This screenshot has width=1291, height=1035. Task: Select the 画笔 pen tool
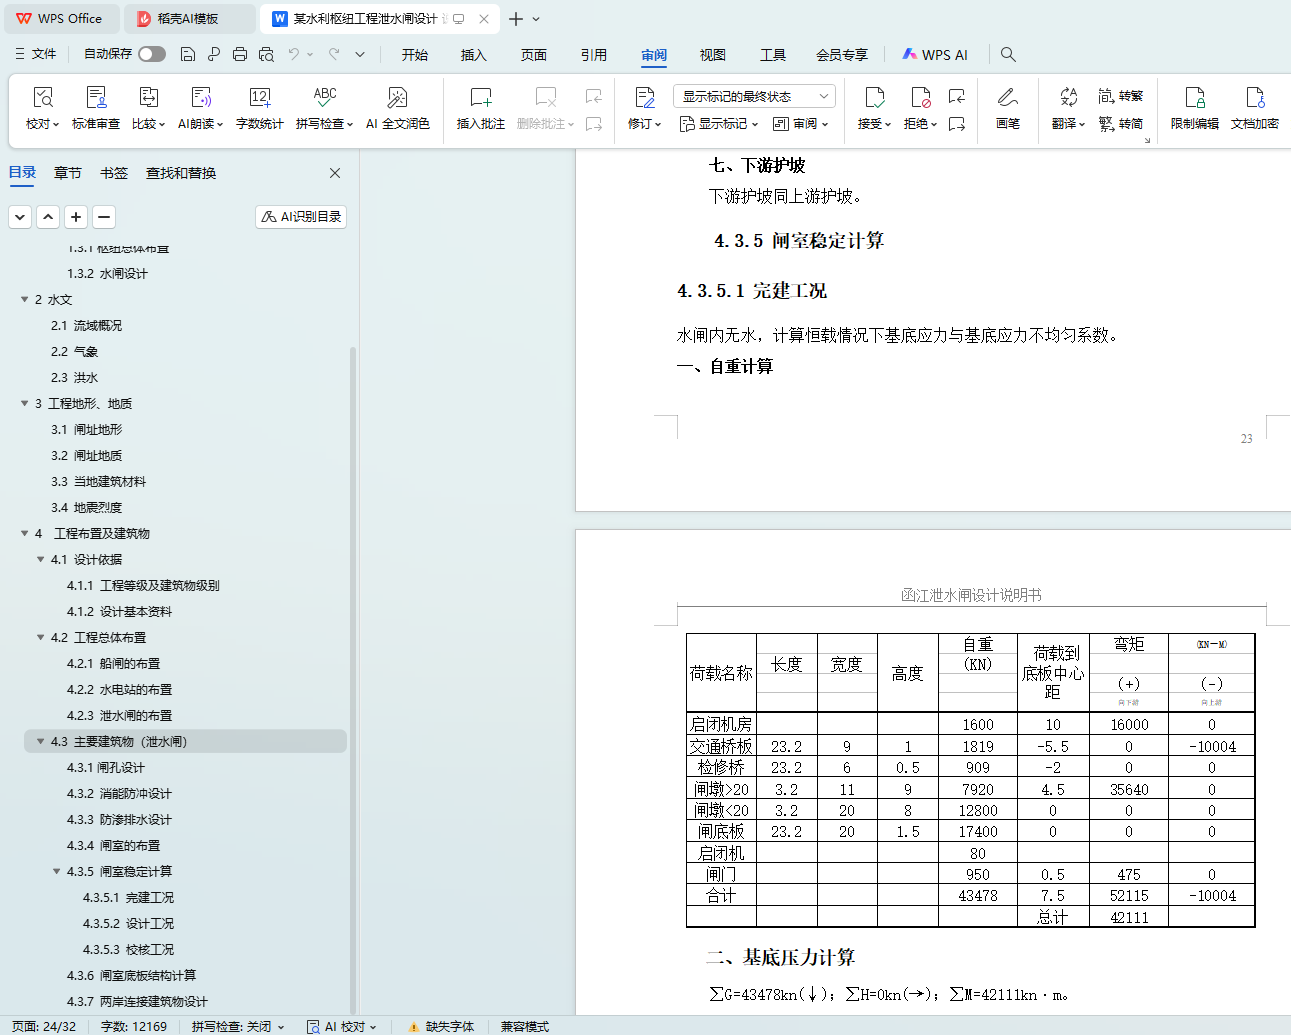[x=1007, y=108]
